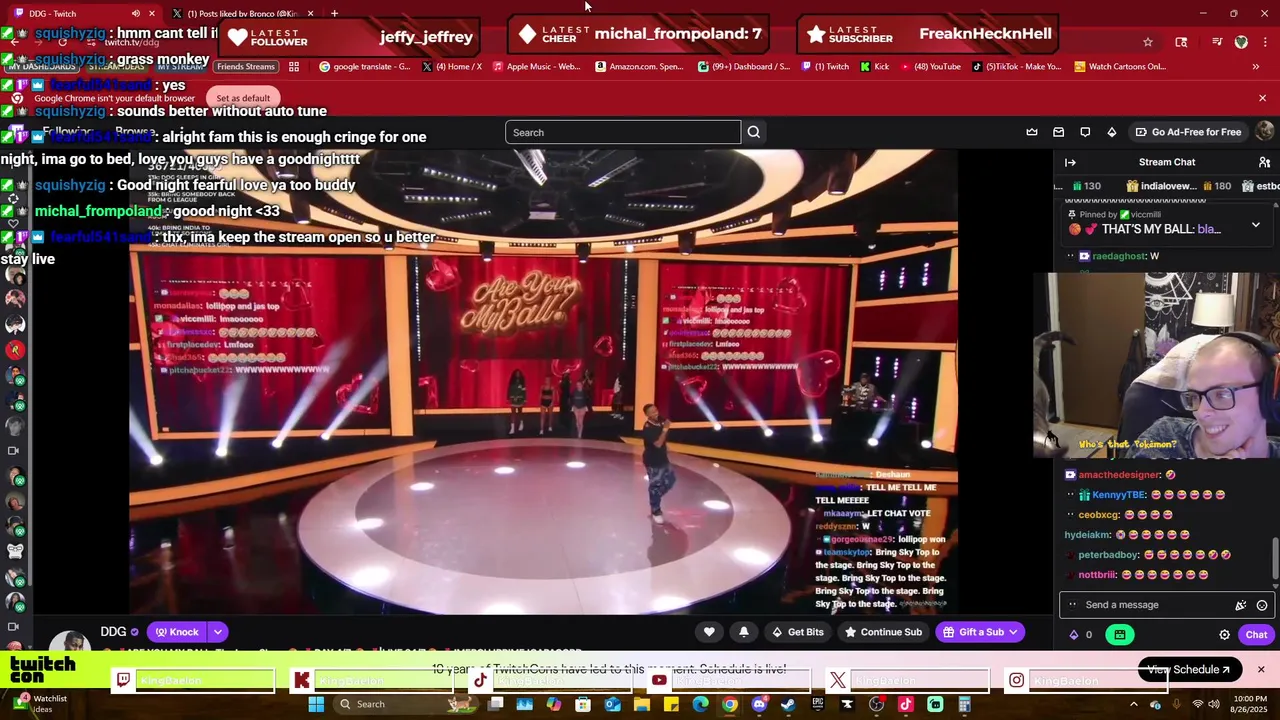The image size is (1280, 720).
Task: Click the Knock button
Action: tap(177, 632)
